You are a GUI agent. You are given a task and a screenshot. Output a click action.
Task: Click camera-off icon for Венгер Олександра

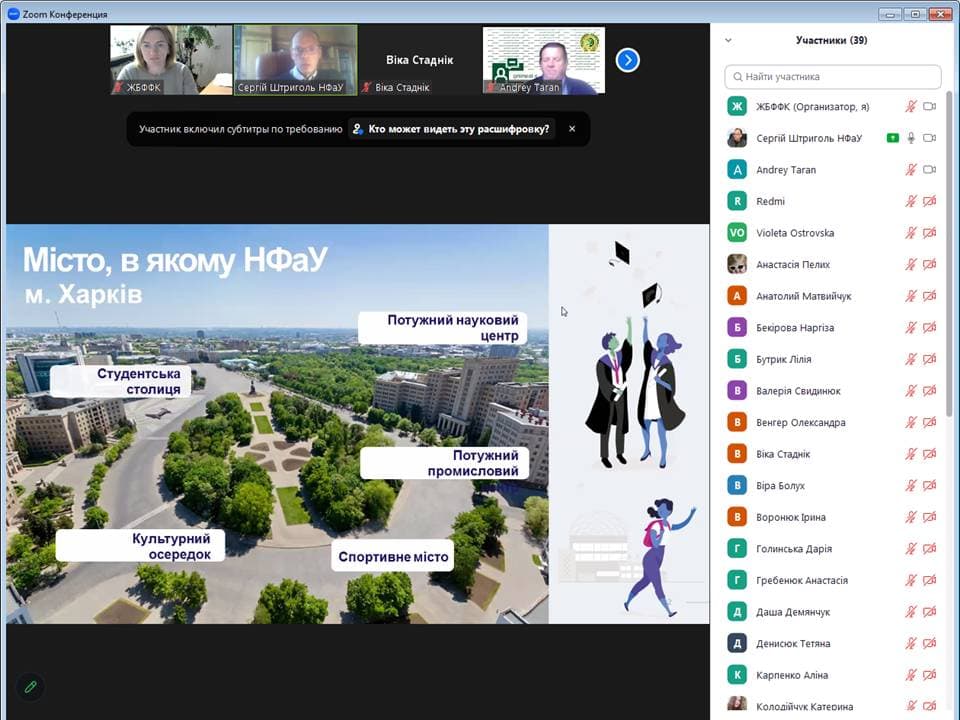pos(929,422)
